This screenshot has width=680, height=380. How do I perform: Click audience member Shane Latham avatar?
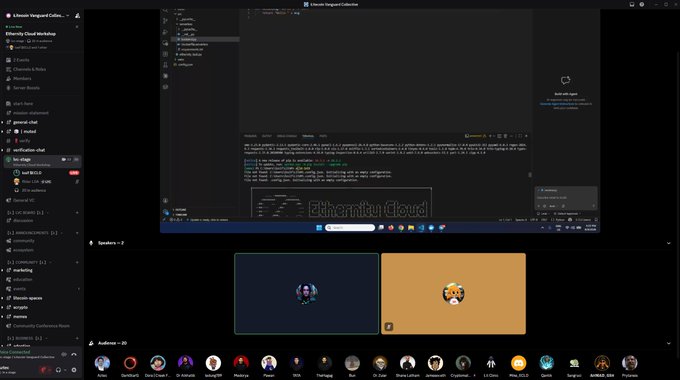(408, 363)
